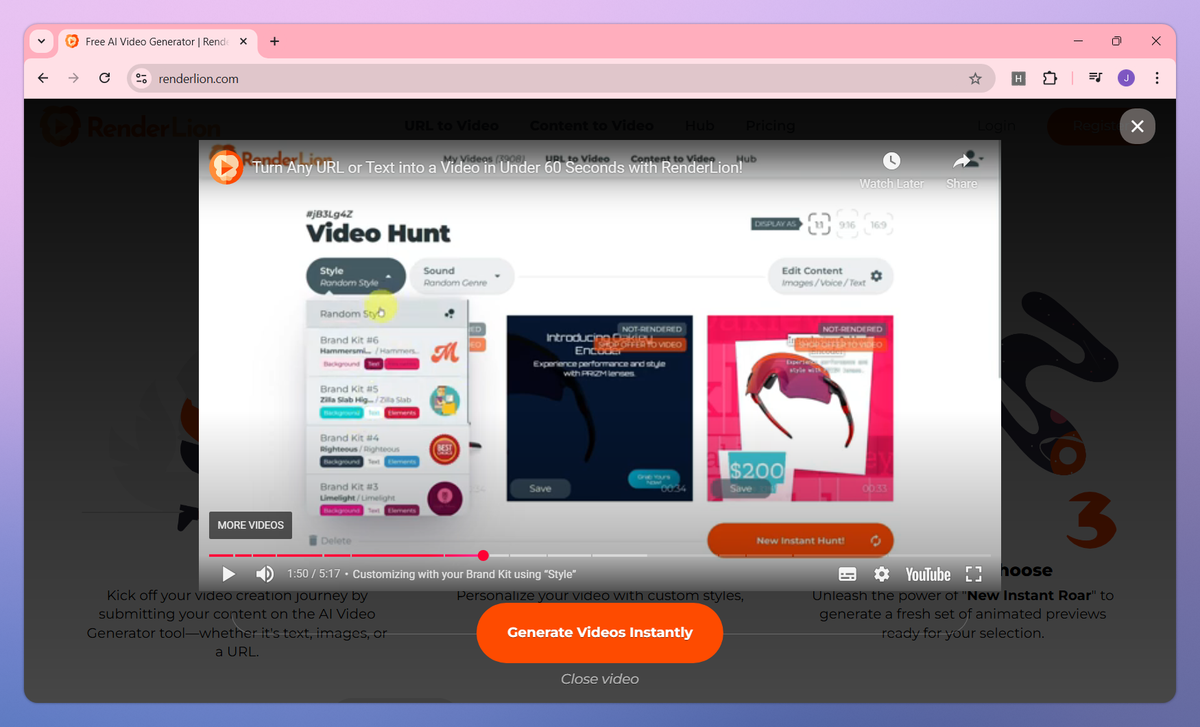This screenshot has width=1200, height=727.
Task: Select the 9:16 display aspect ratio
Action: click(x=848, y=224)
